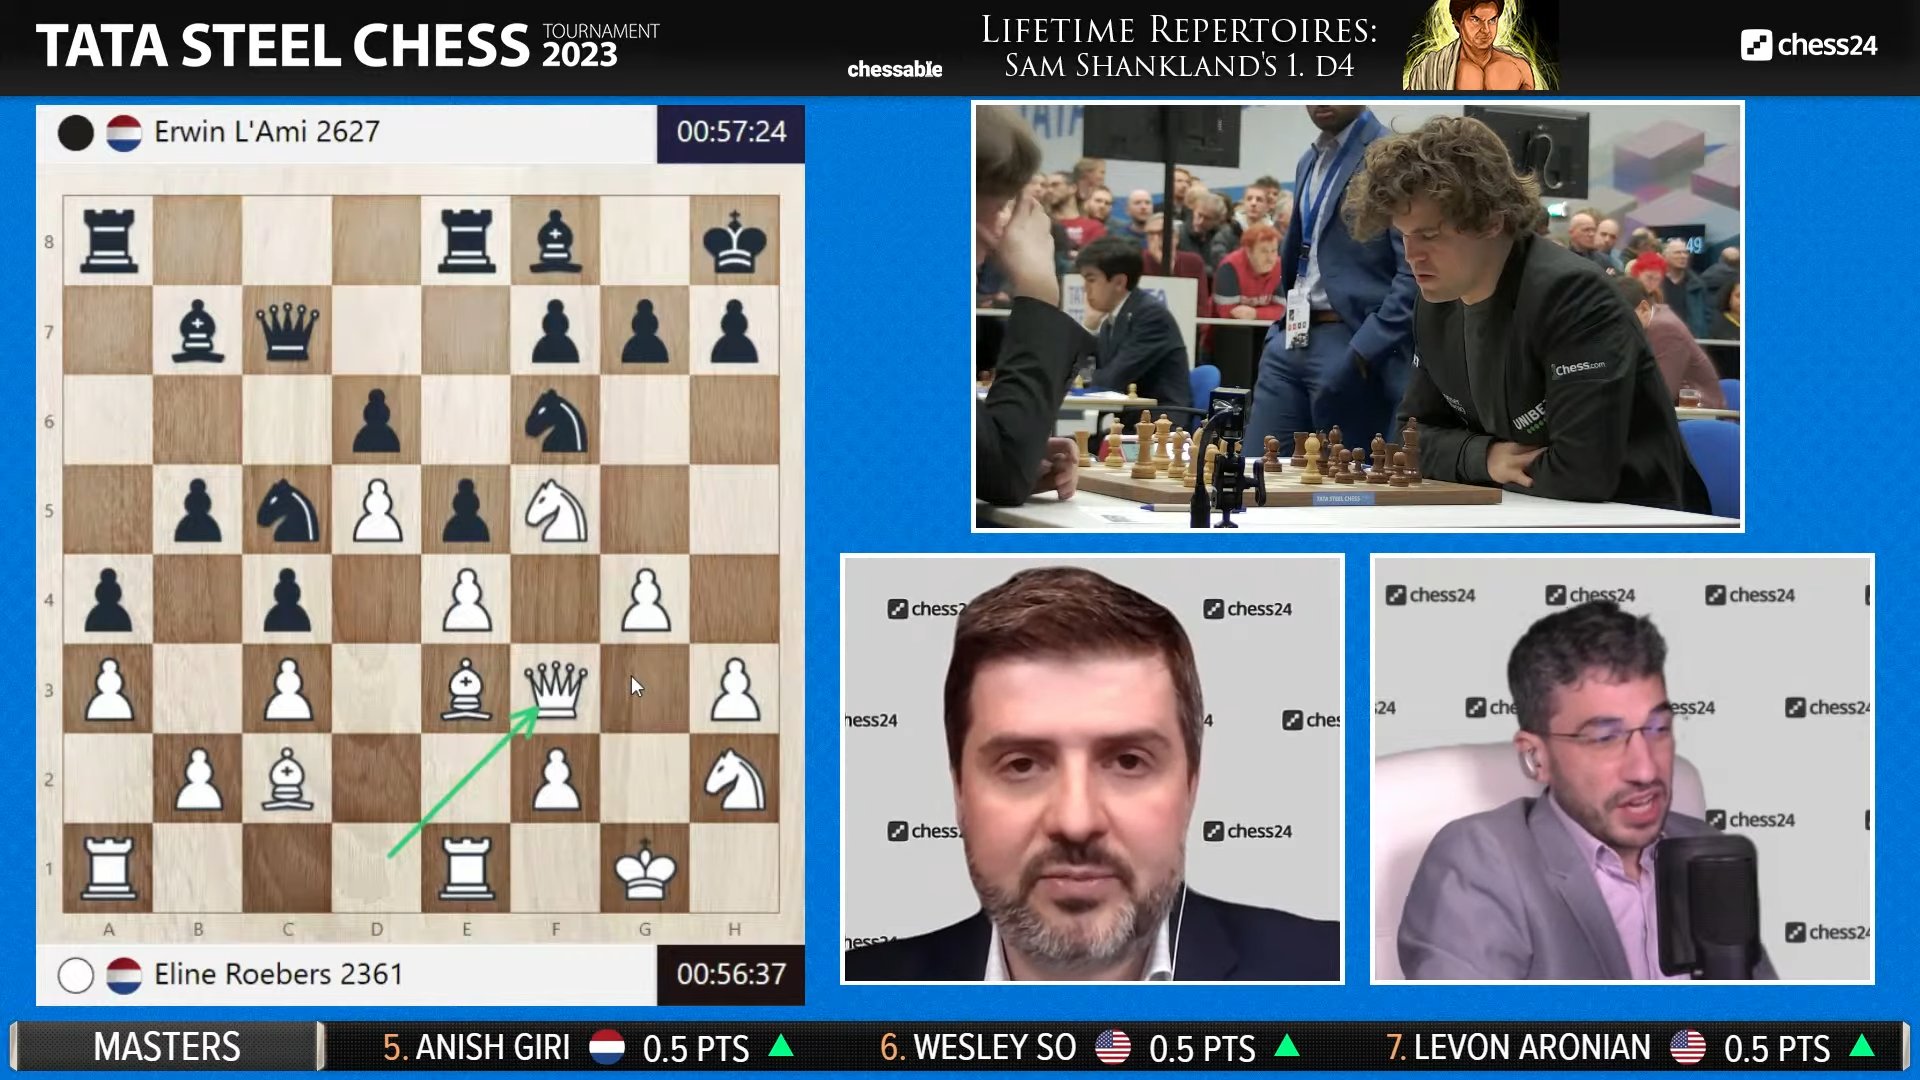Viewport: 1920px width, 1080px height.
Task: Click the empty g3 square
Action: (645, 689)
